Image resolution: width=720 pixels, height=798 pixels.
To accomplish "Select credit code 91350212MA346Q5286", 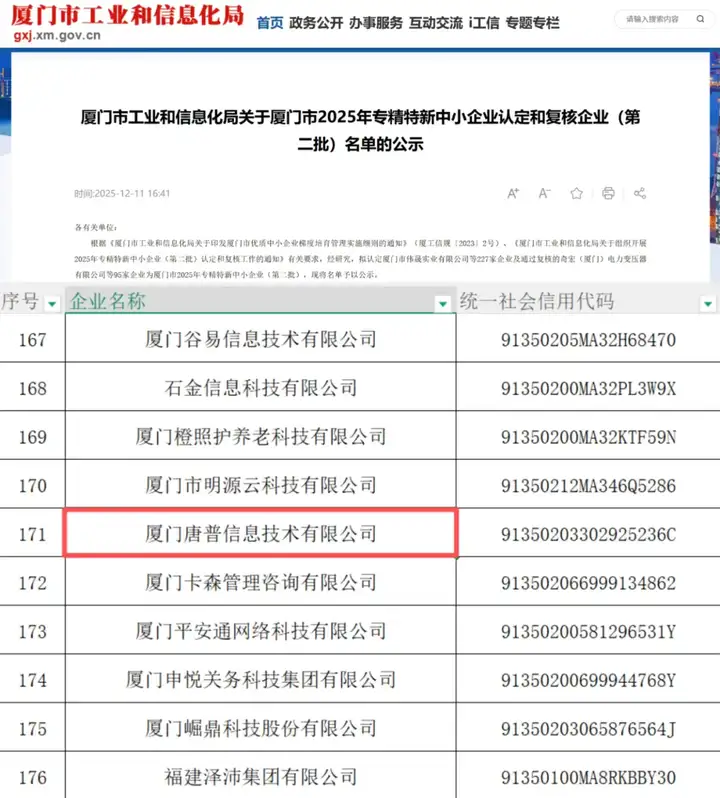I will tap(588, 486).
